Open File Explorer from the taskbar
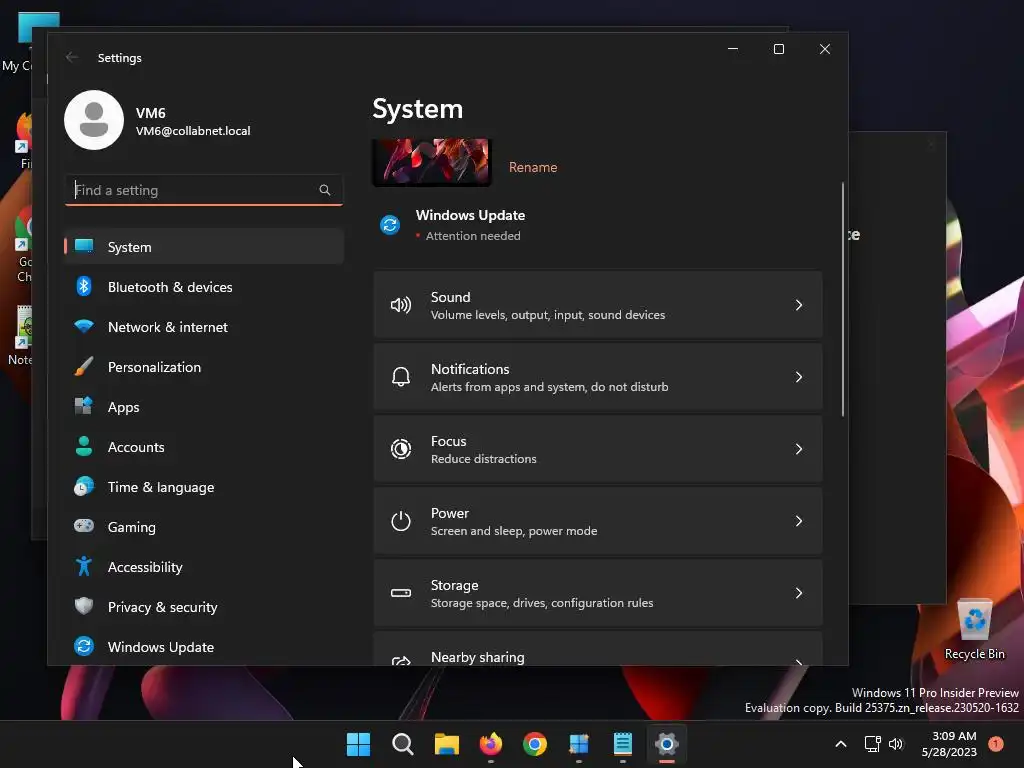 tap(447, 744)
